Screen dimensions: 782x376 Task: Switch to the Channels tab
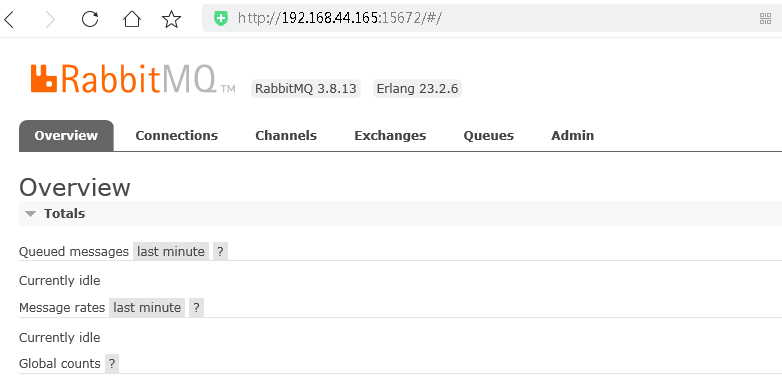[286, 136]
